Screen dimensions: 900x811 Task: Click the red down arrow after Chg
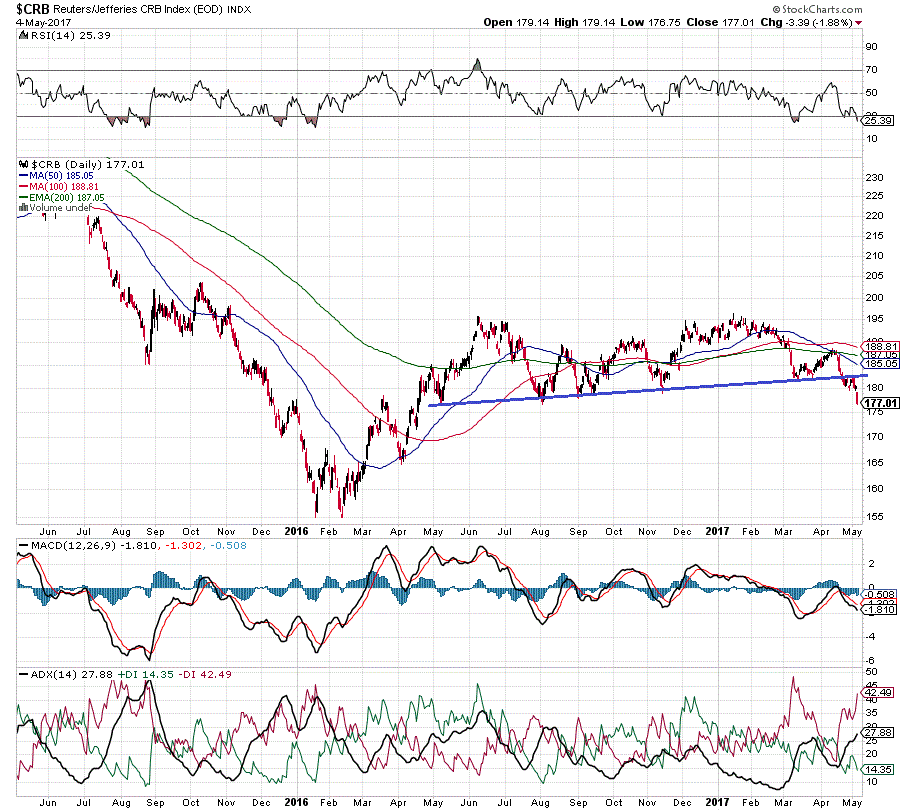click(858, 23)
